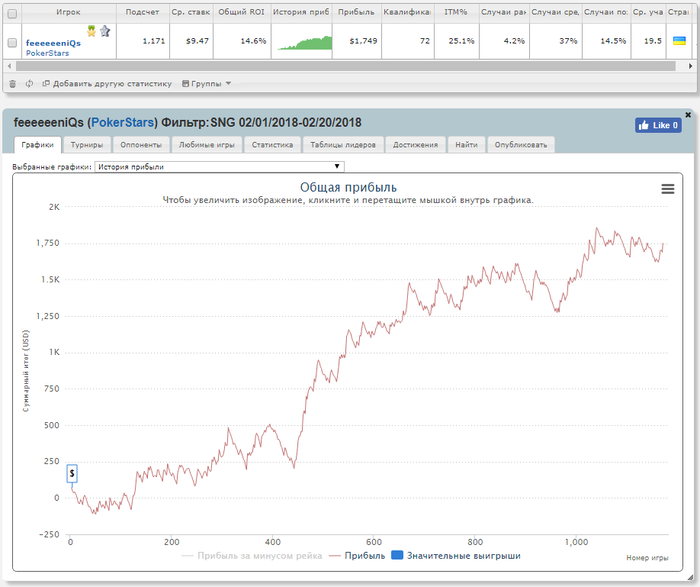Open the feeeeeeniQs player link in table
This screenshot has height=587, width=700.
[53, 43]
